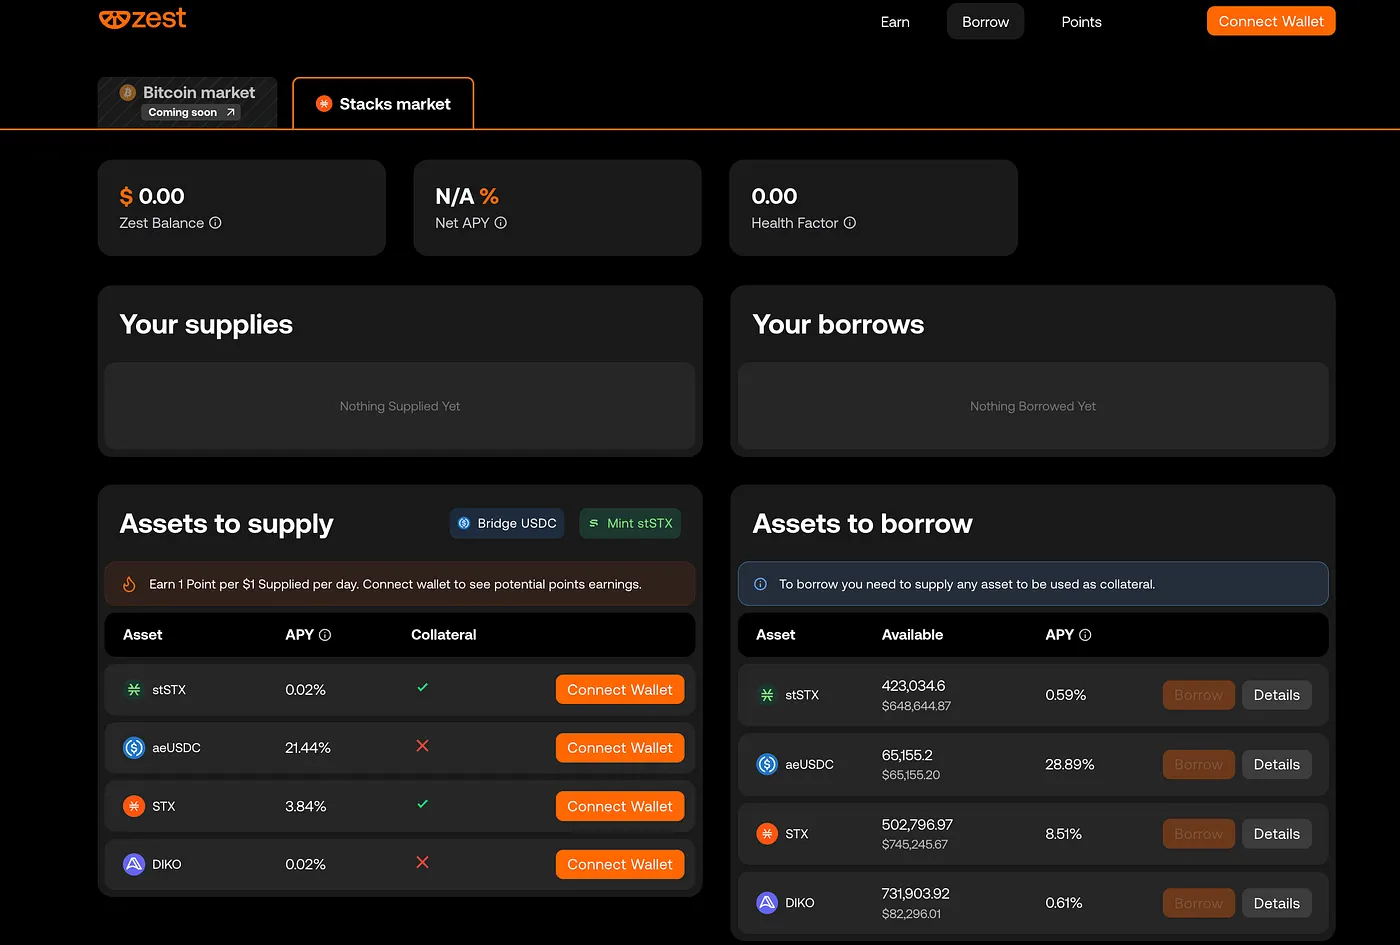Open the Bitcoin market tab
The image size is (1400, 945).
coord(188,102)
